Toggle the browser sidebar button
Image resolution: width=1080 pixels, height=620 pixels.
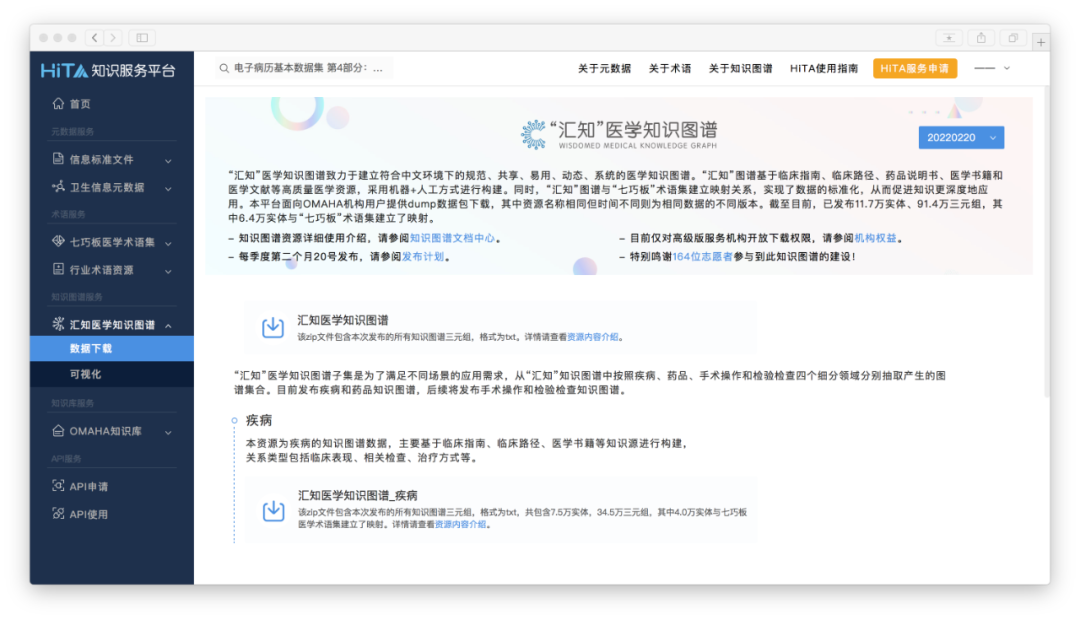tap(142, 38)
